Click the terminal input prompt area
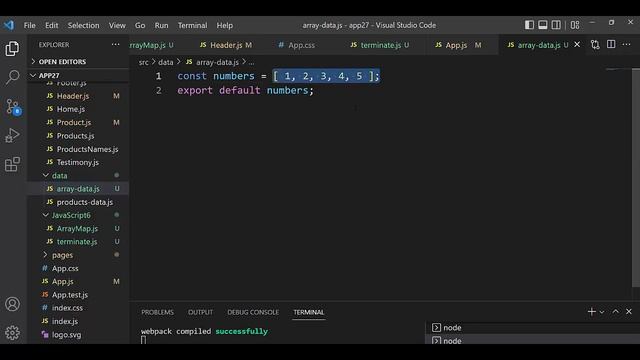 [x=143, y=340]
